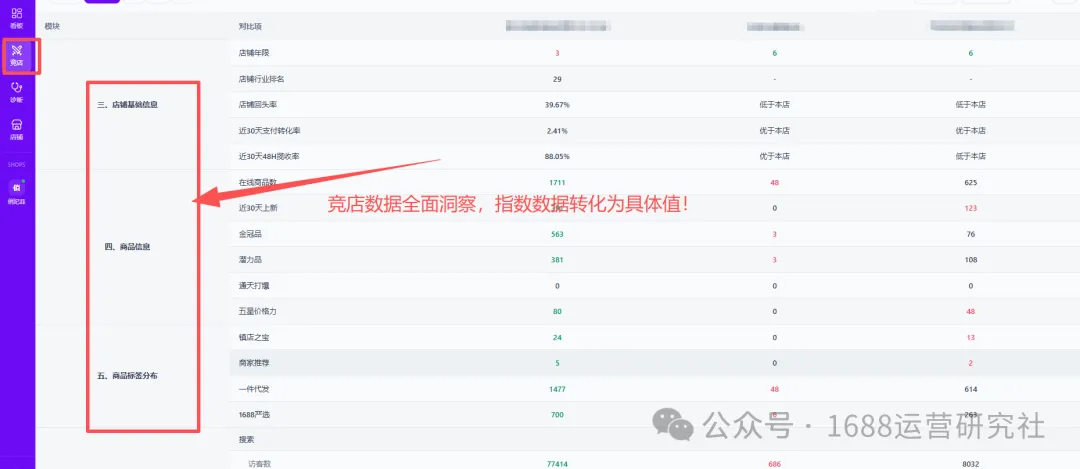The height and width of the screenshot is (469, 1080).
Task: Click the visitor count 77414
Action: tap(557, 464)
